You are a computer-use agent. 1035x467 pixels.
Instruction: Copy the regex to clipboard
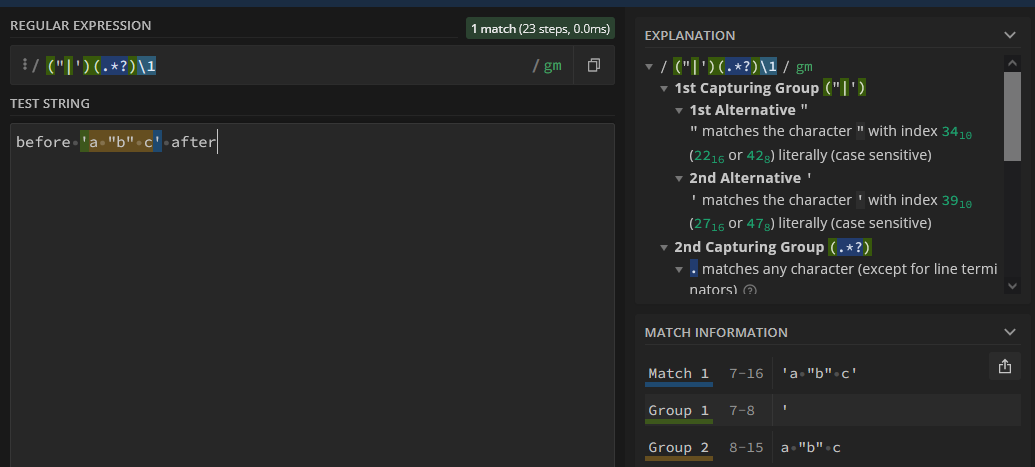coord(593,66)
